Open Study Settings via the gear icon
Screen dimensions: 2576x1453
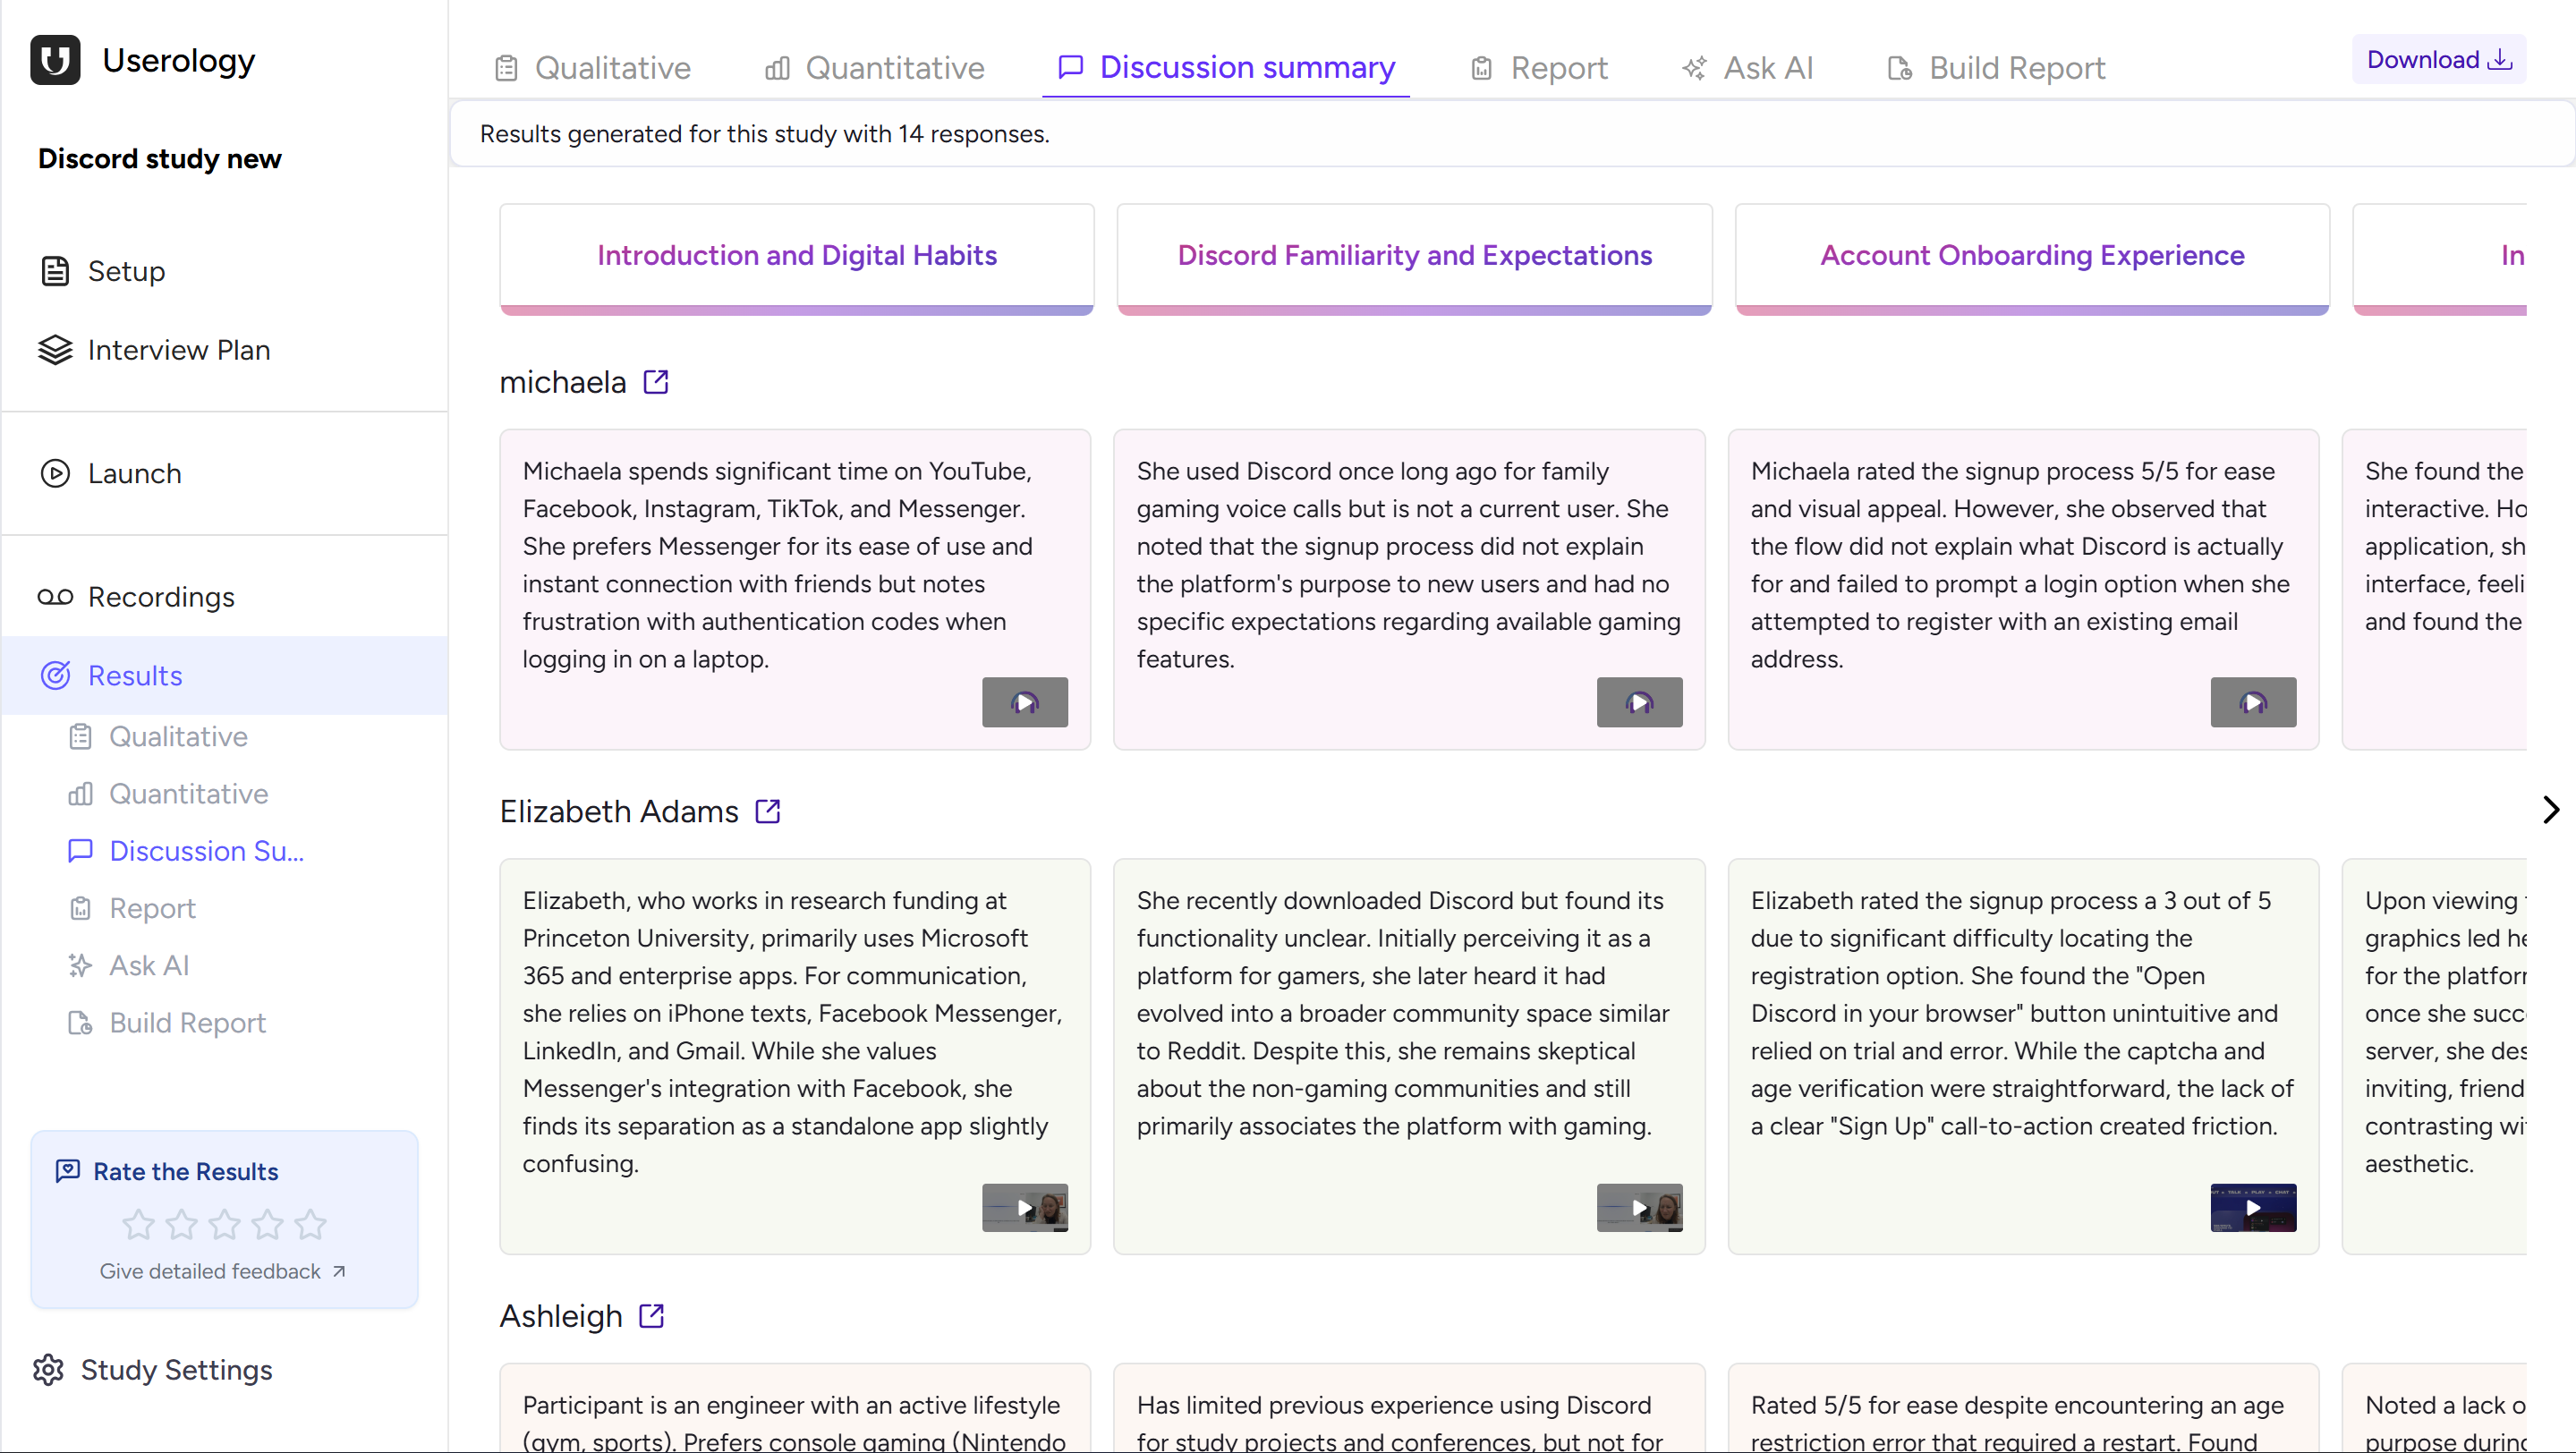[x=47, y=1369]
